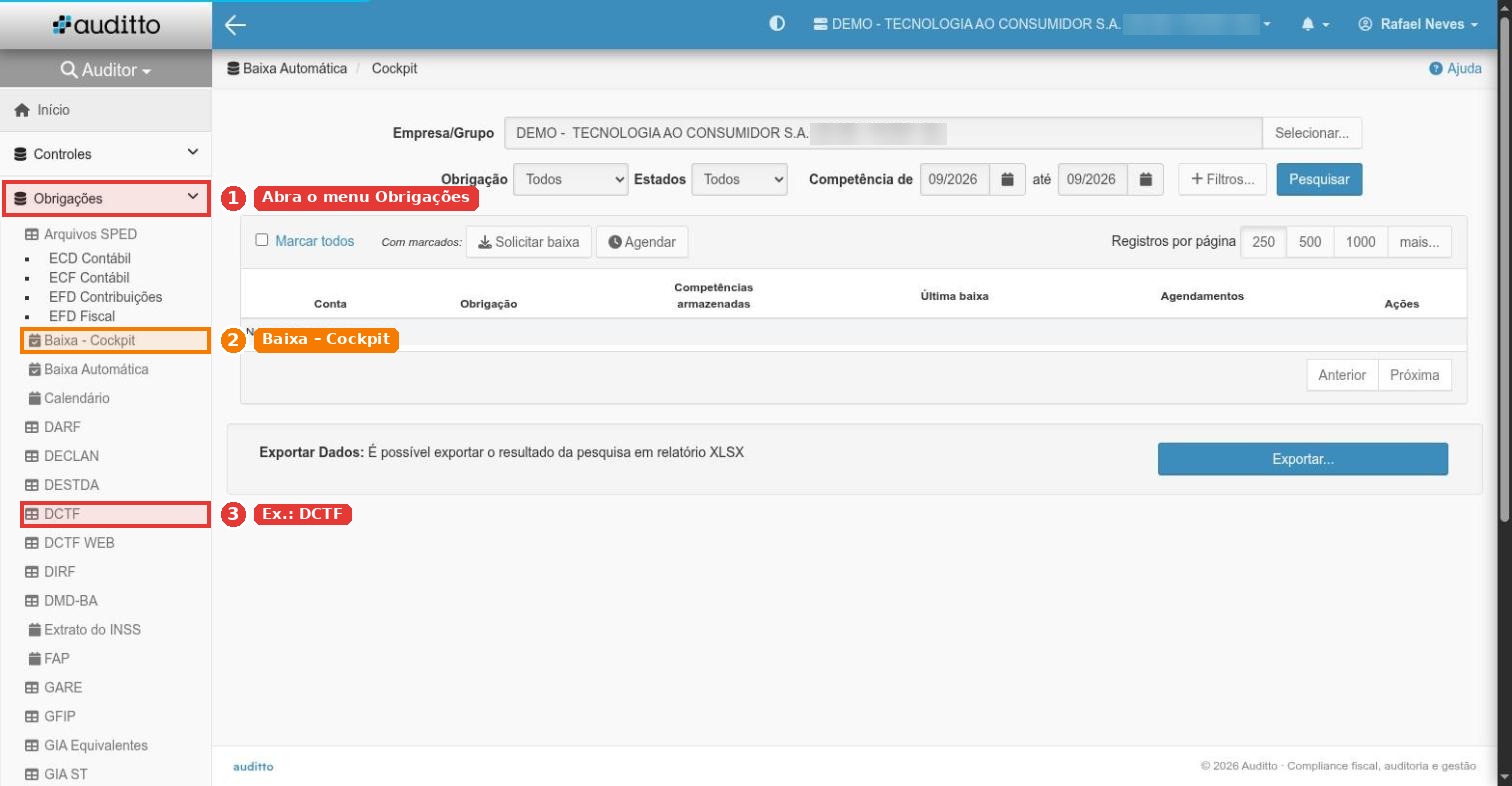Open the Obrigação dropdown

click(x=571, y=180)
